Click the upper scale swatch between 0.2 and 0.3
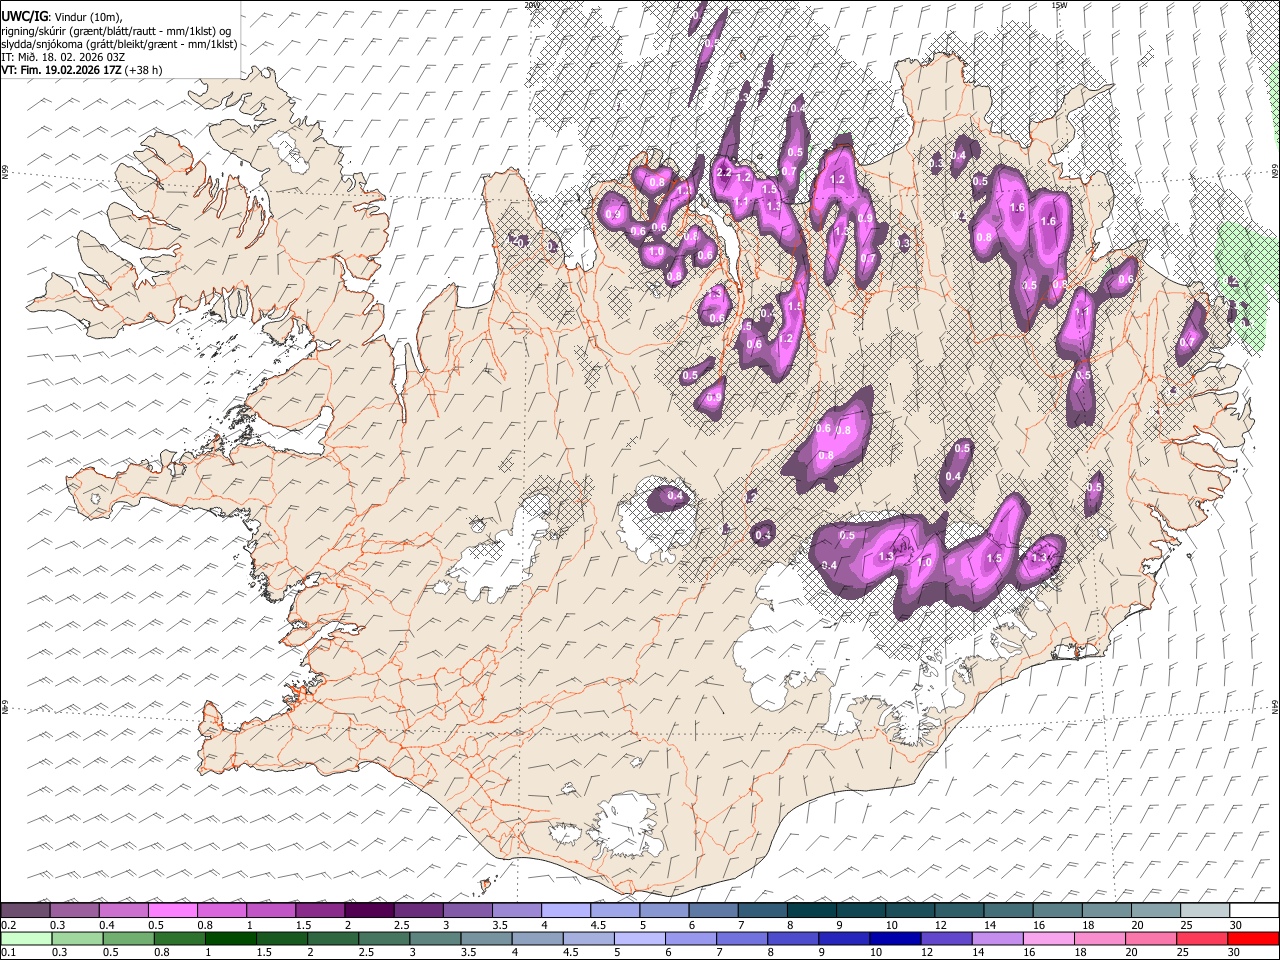 click(x=25, y=910)
